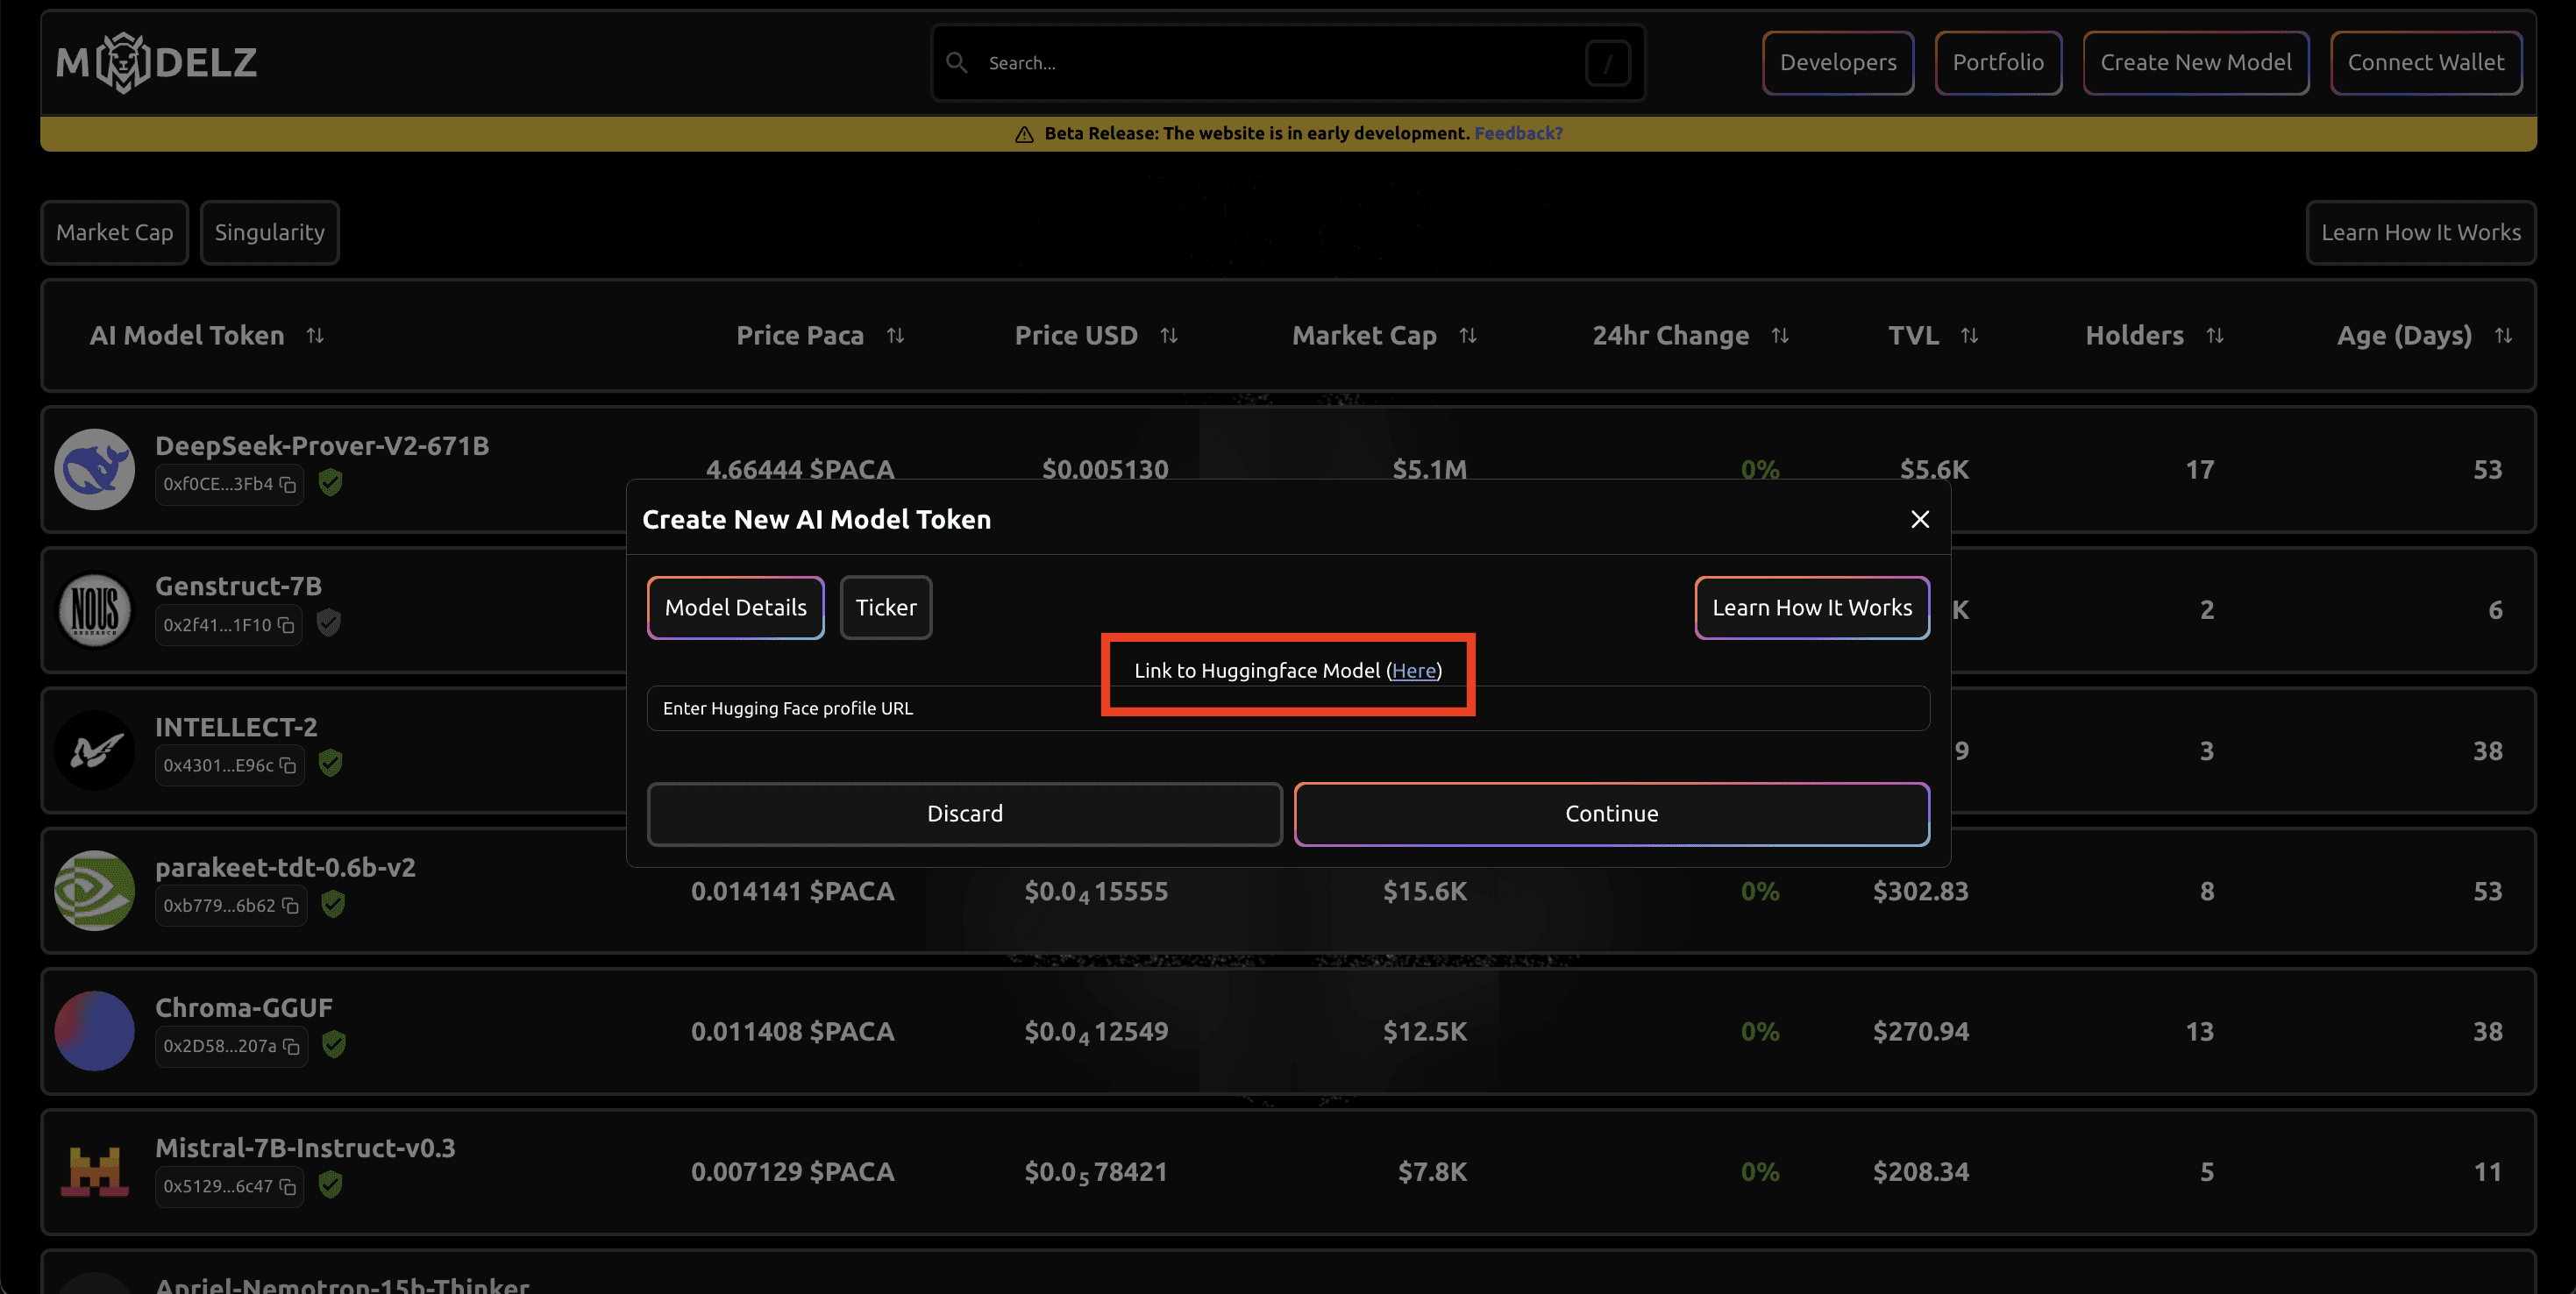Open Mistral-7B-Instruct-v0.3 token name
Viewport: 2576px width, 1294px height.
click(305, 1148)
